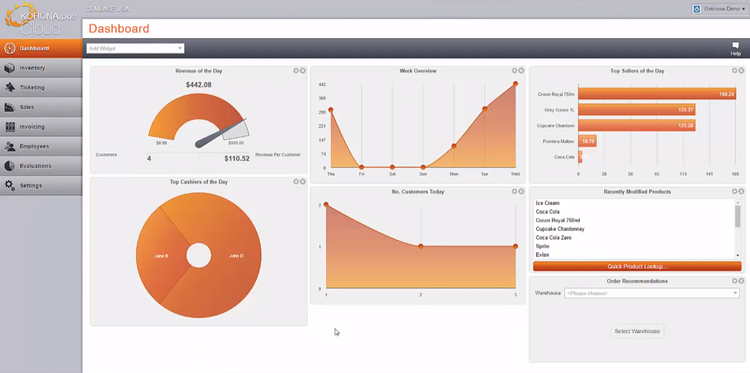
Task: Click the Dashboard page title
Action: (119, 29)
